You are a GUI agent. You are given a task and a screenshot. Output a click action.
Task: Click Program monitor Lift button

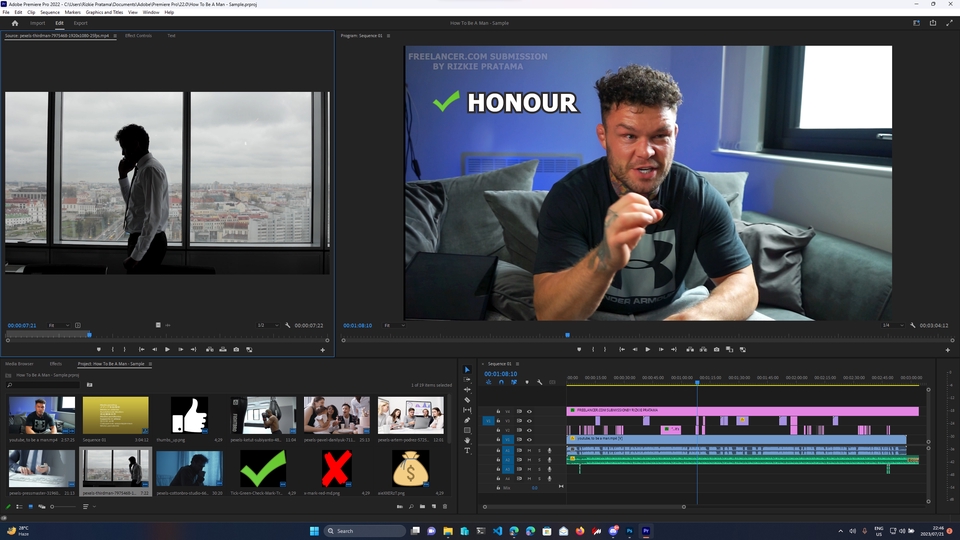tap(690, 350)
